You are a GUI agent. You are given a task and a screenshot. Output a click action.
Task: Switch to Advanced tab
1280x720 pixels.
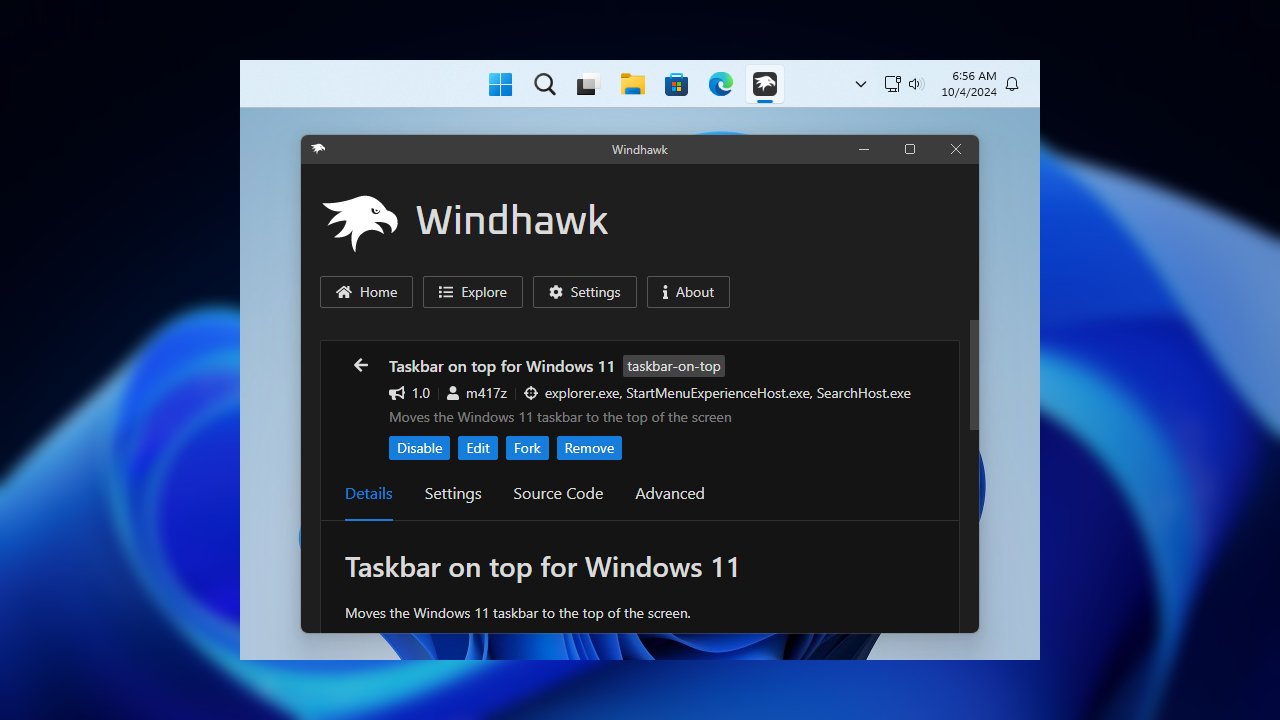click(x=670, y=494)
